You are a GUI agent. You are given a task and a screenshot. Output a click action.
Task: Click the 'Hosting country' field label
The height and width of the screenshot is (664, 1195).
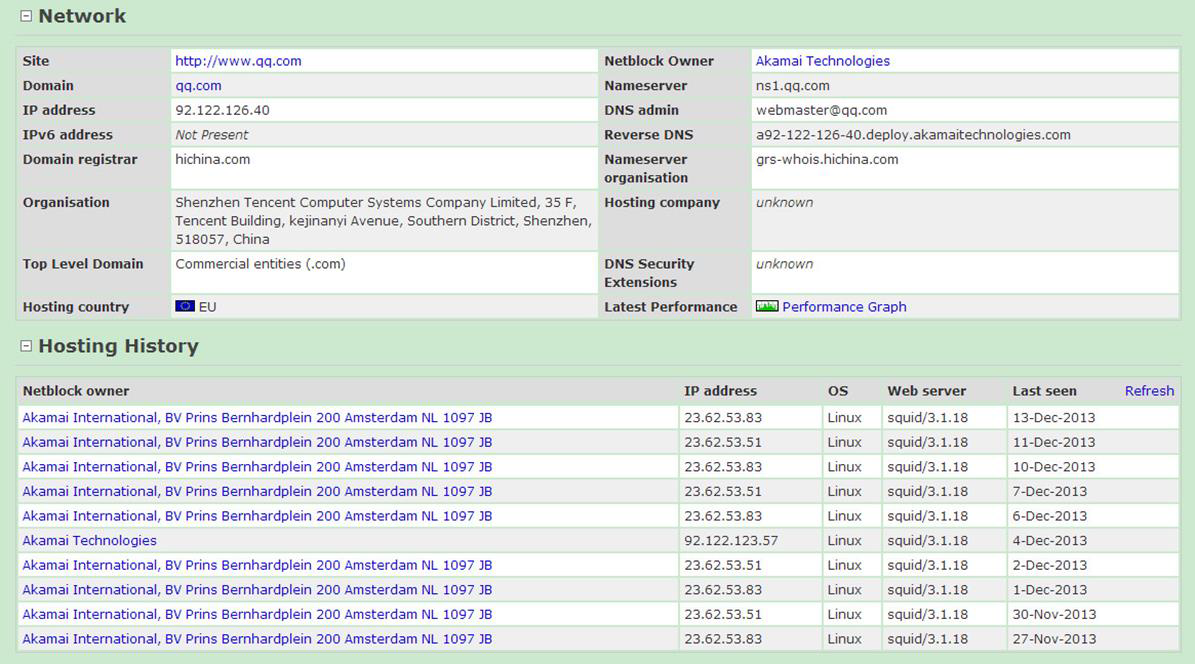(75, 307)
